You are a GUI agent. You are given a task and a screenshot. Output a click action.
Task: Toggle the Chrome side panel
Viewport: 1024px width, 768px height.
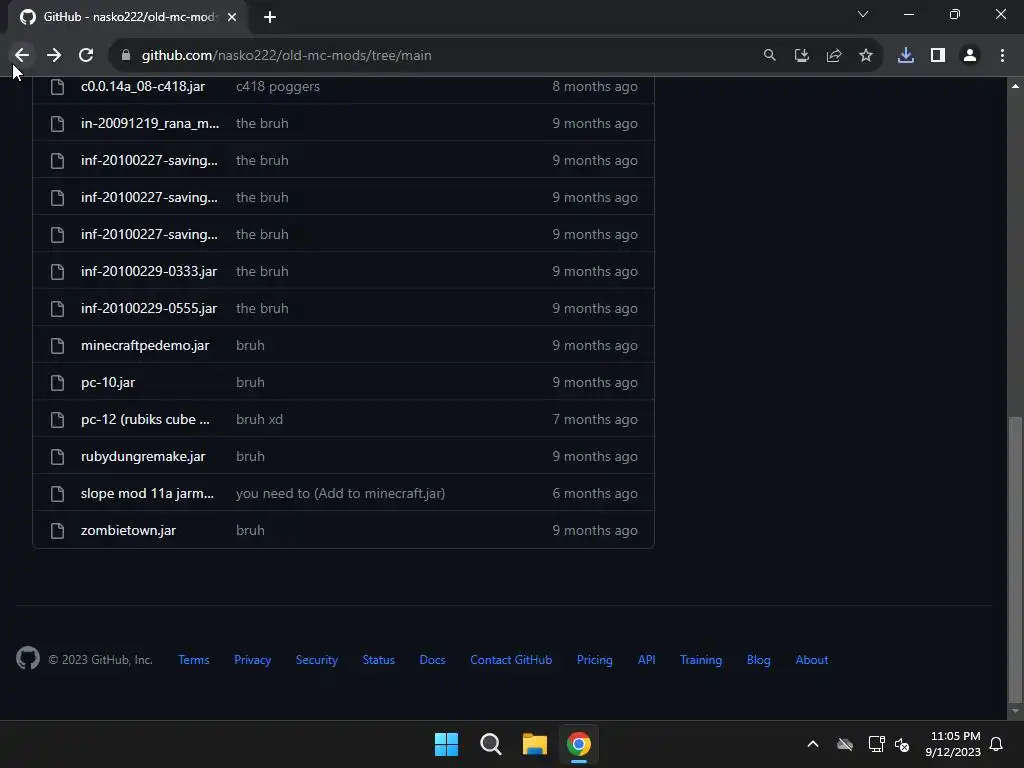pyautogui.click(x=937, y=56)
